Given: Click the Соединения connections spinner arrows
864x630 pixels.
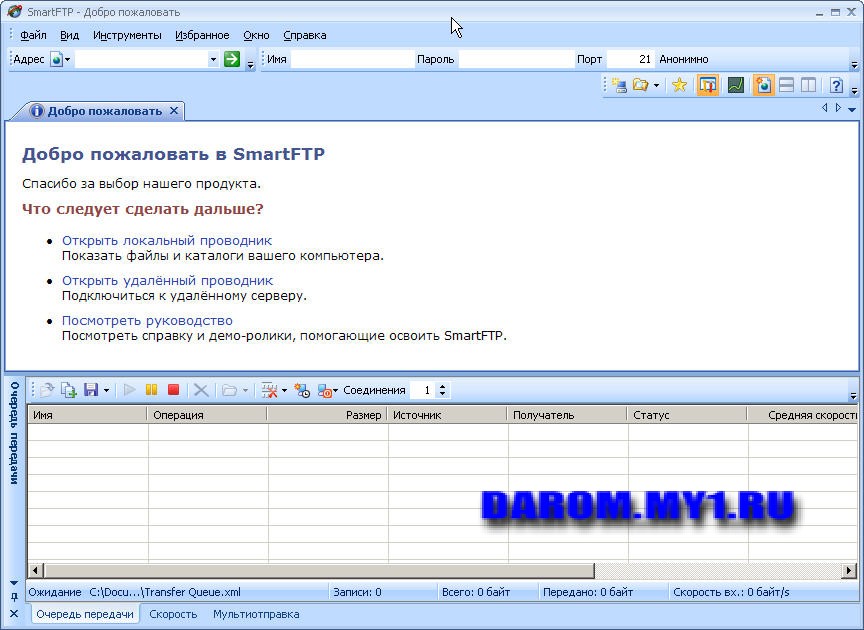Looking at the screenshot, I should coord(442,390).
